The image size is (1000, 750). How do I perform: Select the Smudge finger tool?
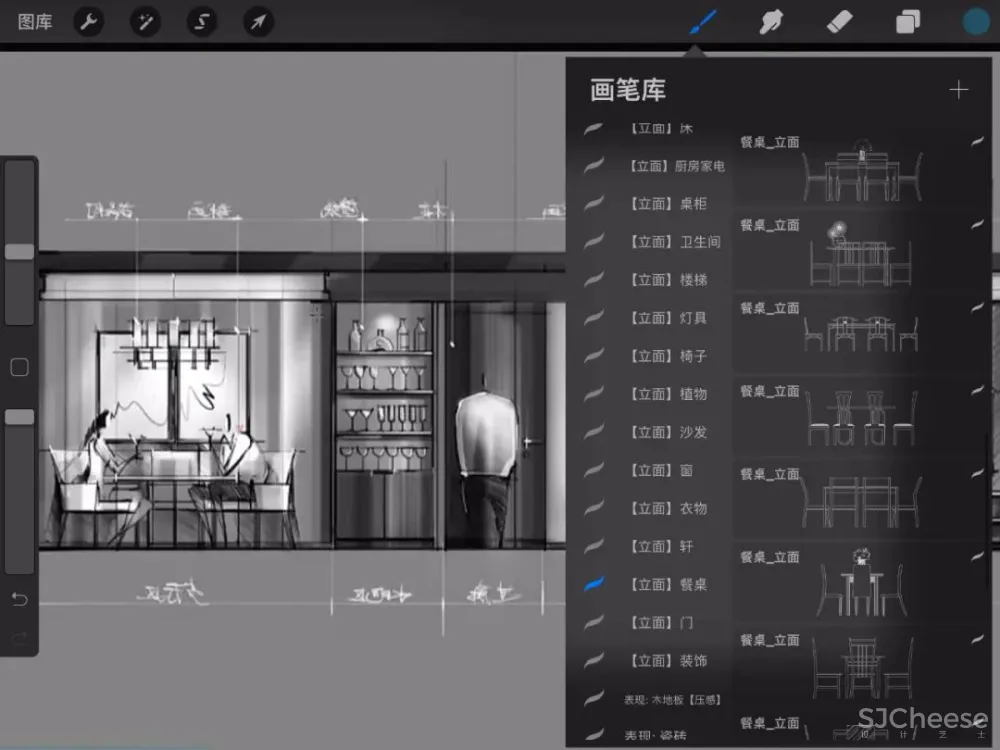tap(770, 22)
